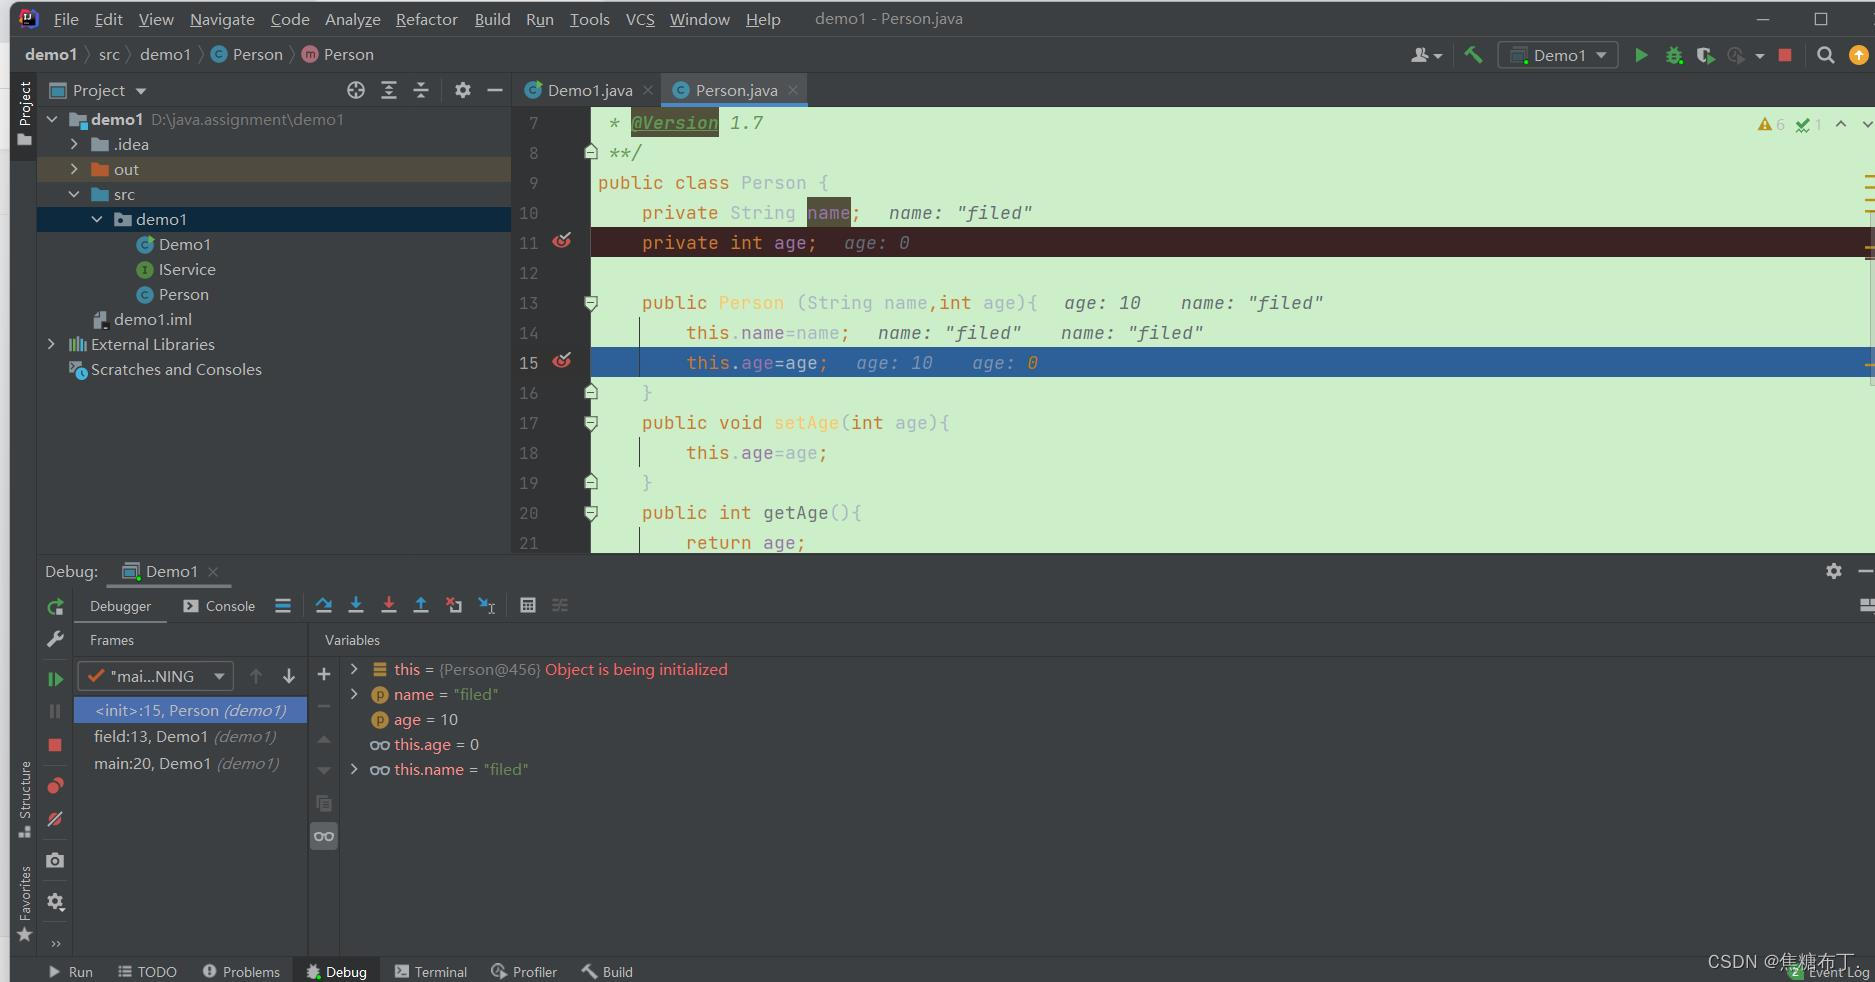Toggle the glasses watches-in-variables button

324,836
